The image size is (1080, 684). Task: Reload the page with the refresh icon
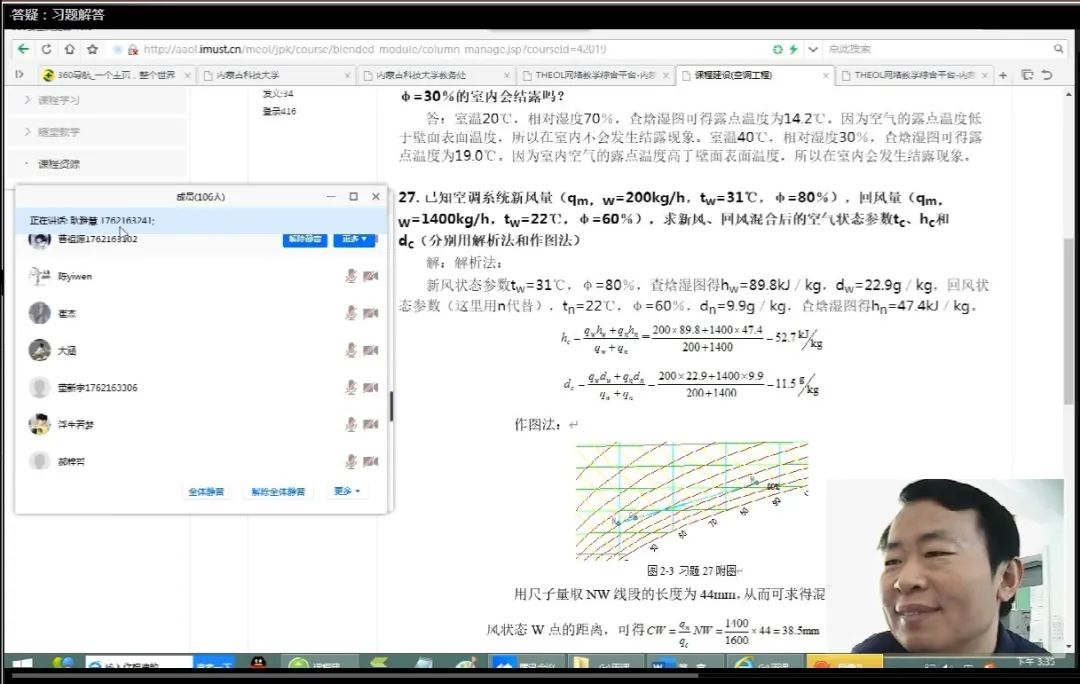point(46,49)
